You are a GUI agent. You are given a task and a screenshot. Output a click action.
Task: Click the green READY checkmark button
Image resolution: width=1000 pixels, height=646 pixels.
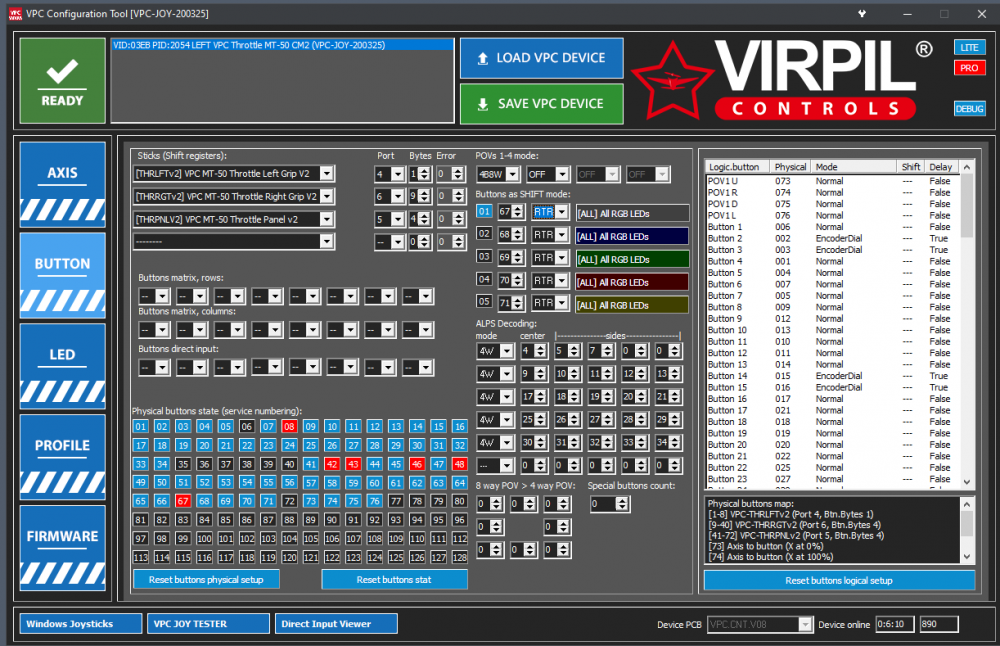pyautogui.click(x=62, y=80)
